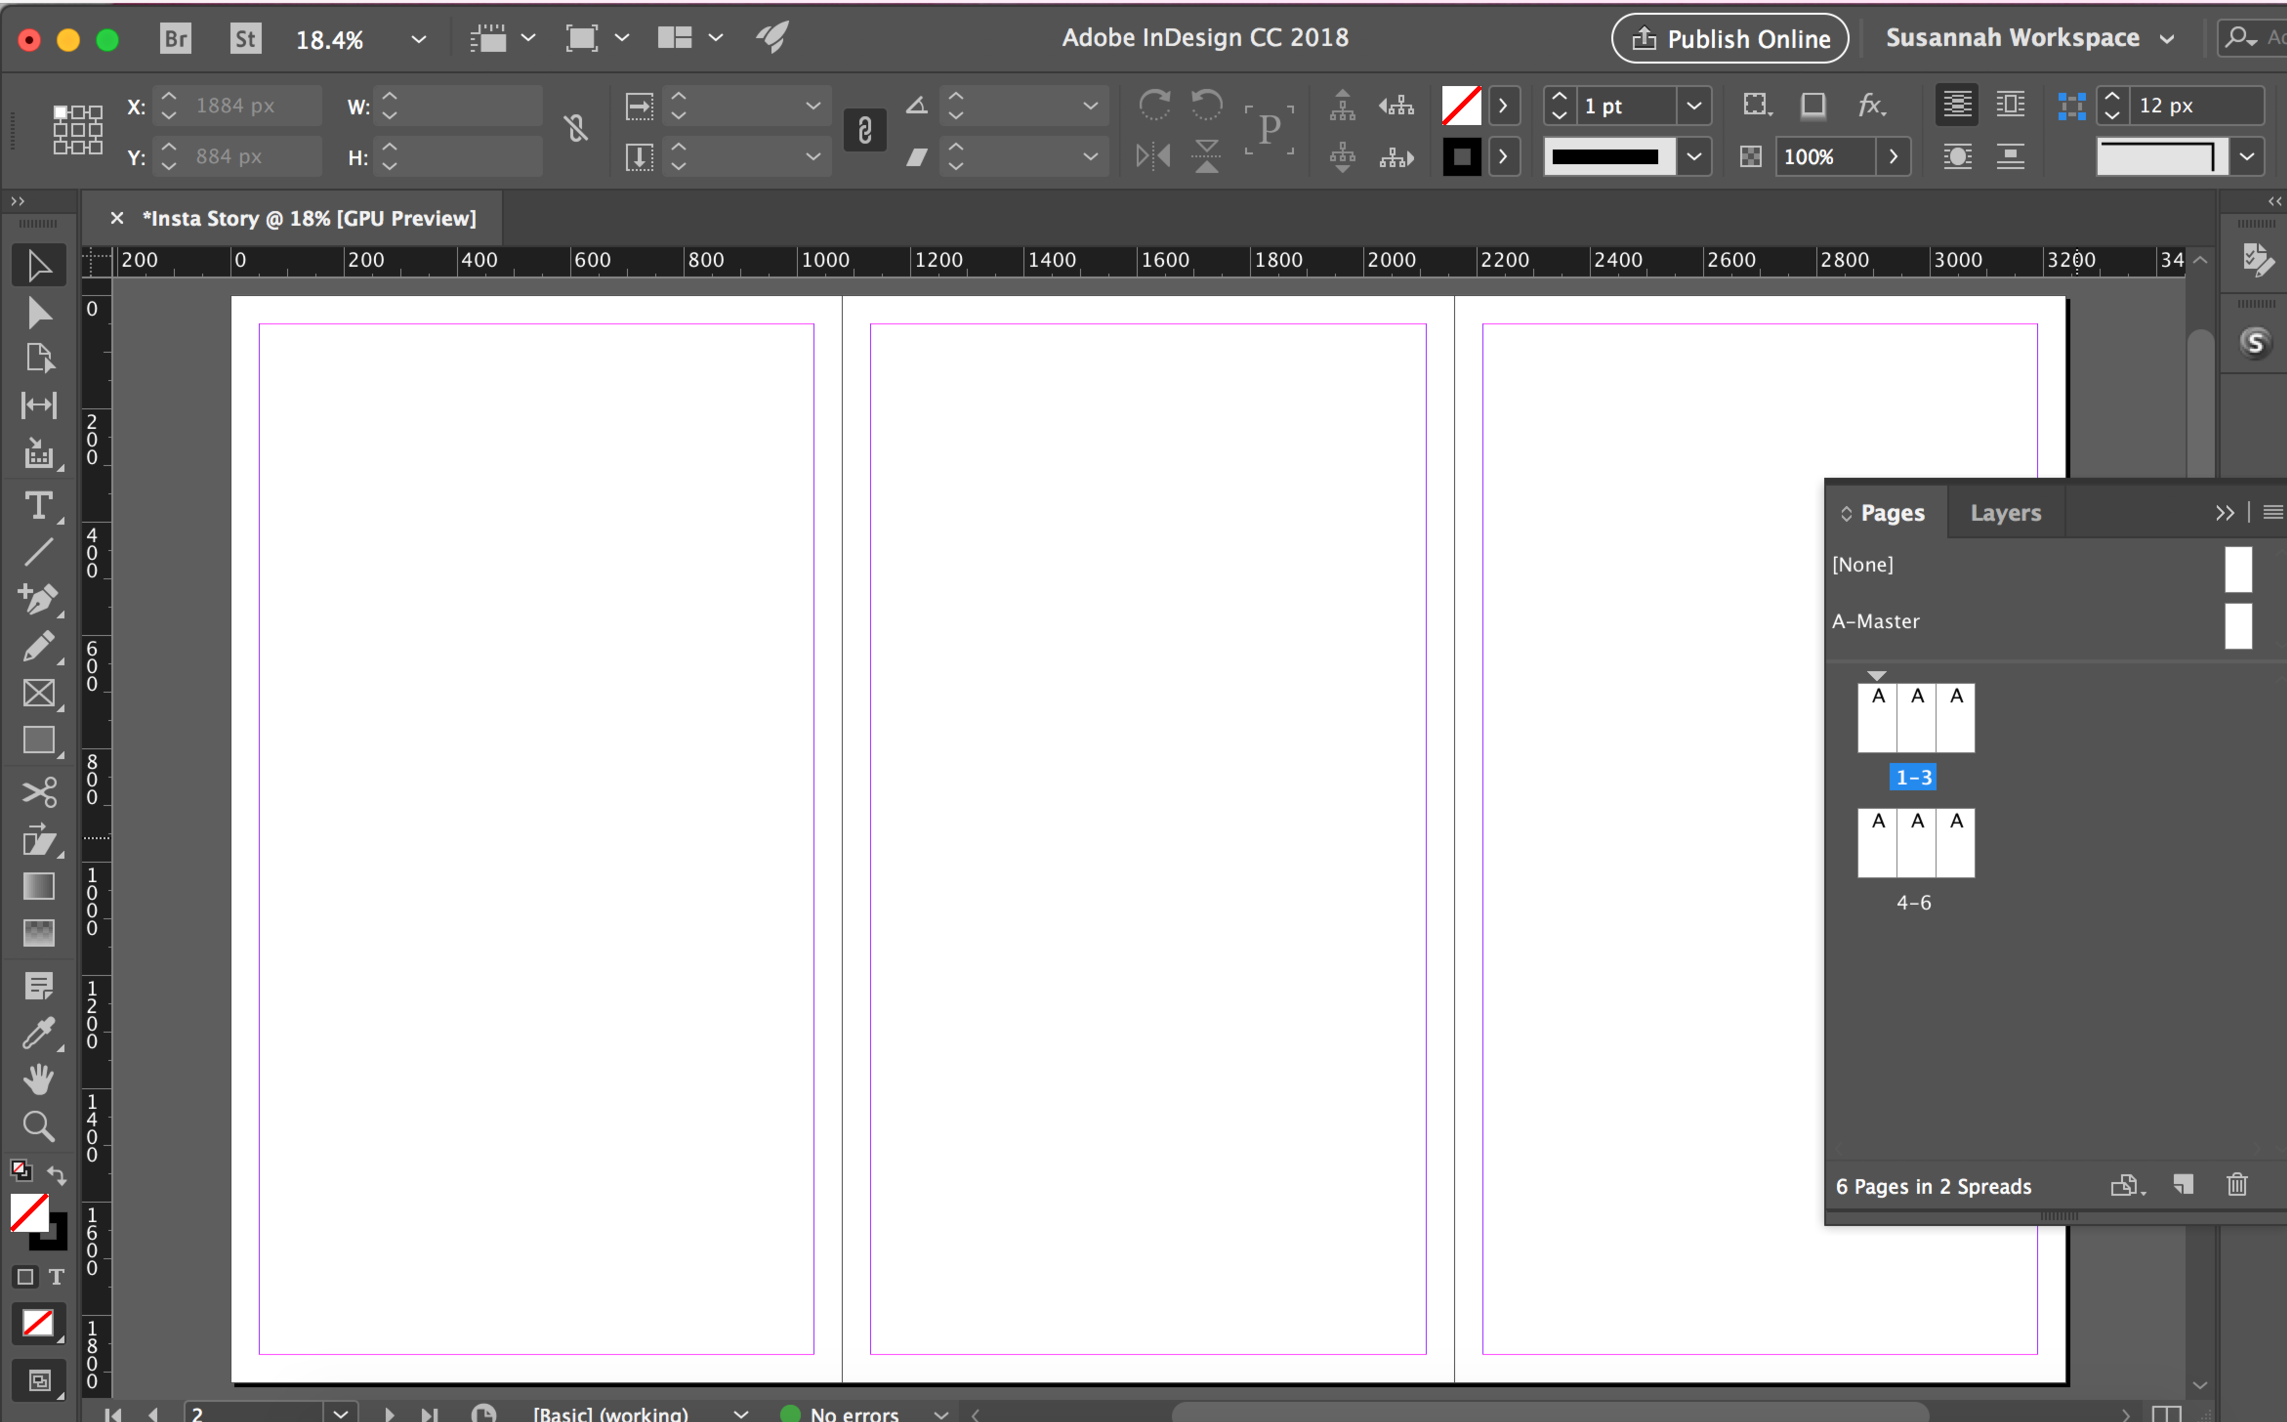Delete selected pages using trash button

click(x=2237, y=1184)
